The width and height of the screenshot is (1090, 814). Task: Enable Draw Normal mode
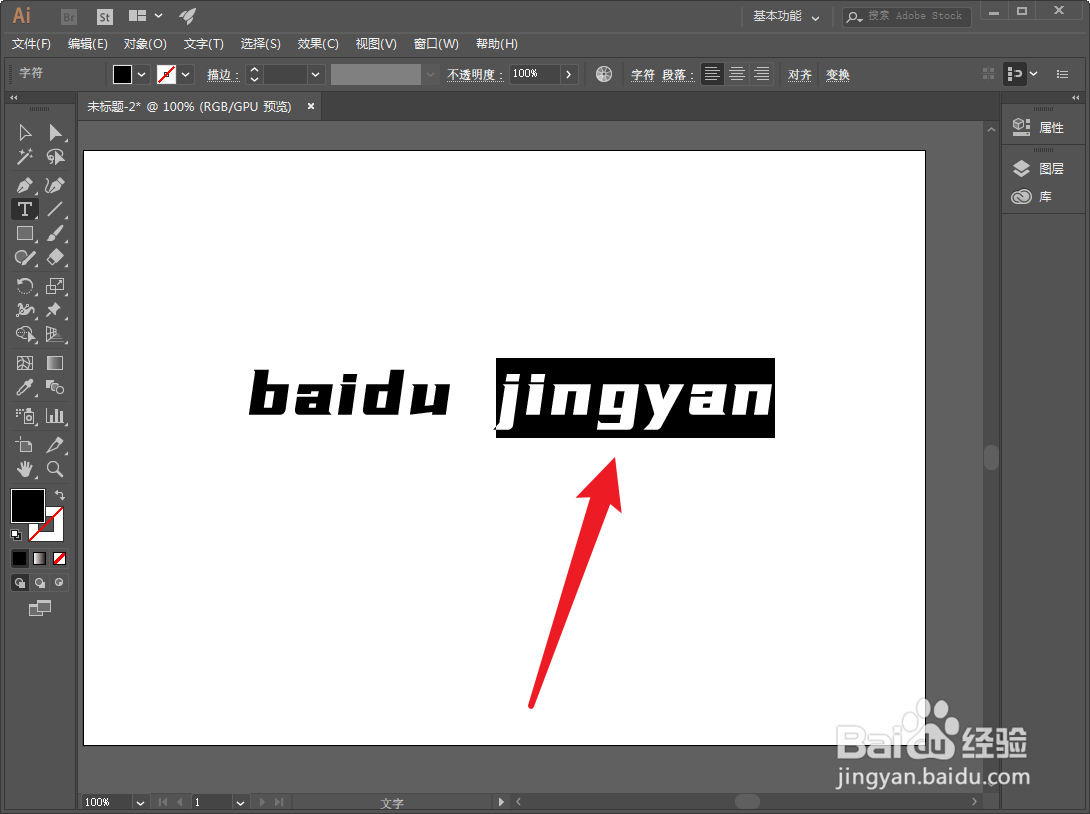click(19, 583)
